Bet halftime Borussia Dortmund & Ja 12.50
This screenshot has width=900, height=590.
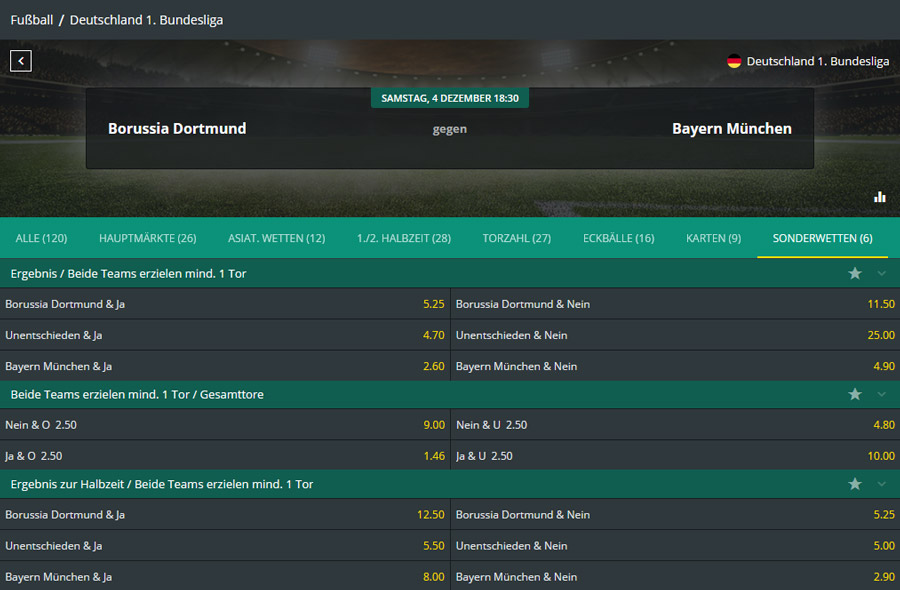[x=225, y=515]
